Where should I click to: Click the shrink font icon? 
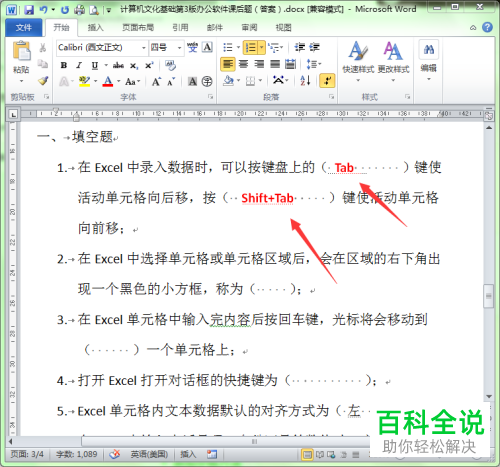[171, 81]
